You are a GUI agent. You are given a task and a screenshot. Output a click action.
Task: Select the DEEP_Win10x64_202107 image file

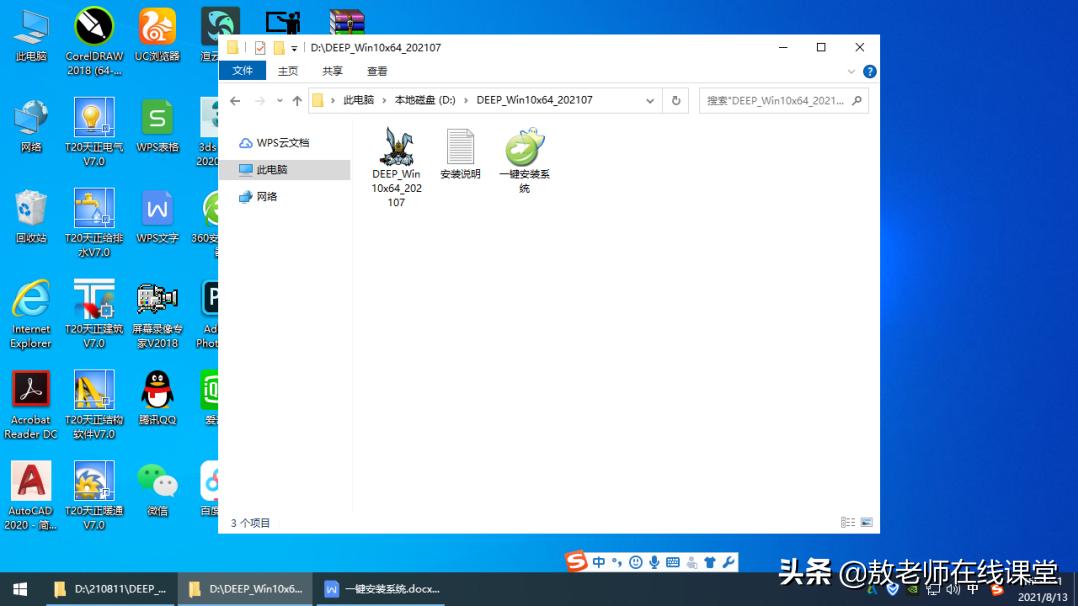coord(396,150)
